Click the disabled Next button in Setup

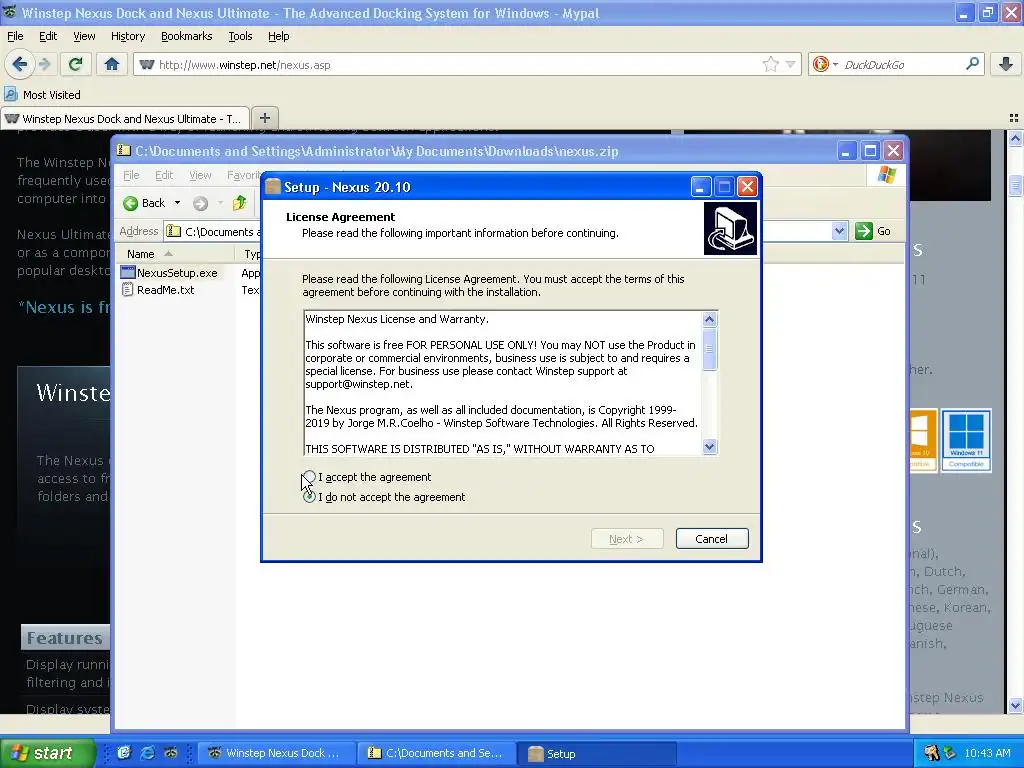[627, 539]
